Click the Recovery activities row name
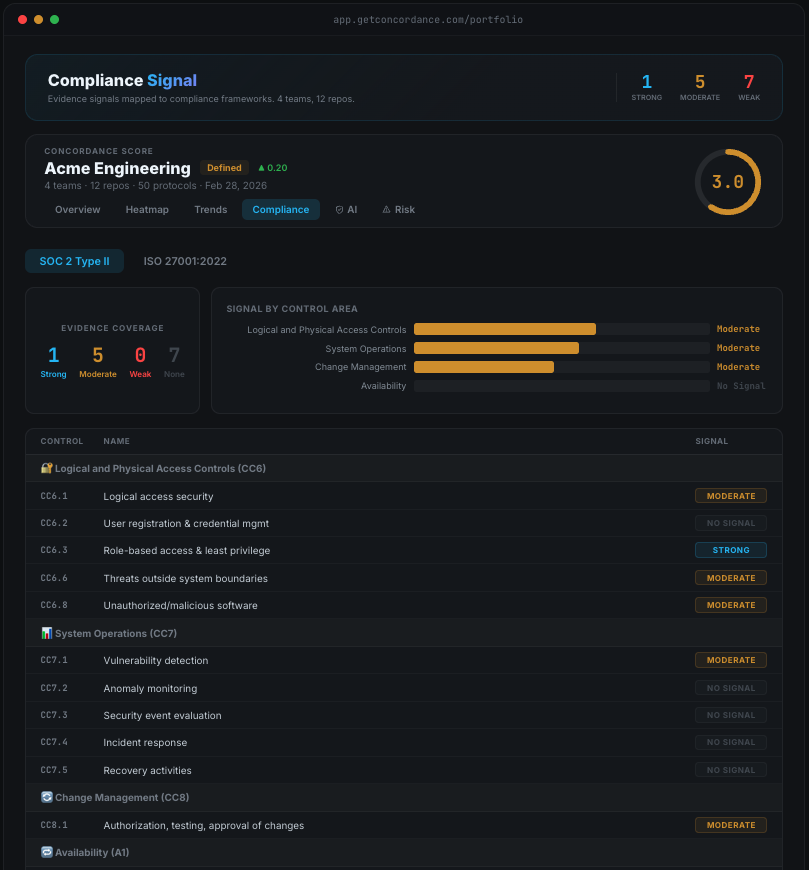The width and height of the screenshot is (809, 870). click(x=147, y=770)
